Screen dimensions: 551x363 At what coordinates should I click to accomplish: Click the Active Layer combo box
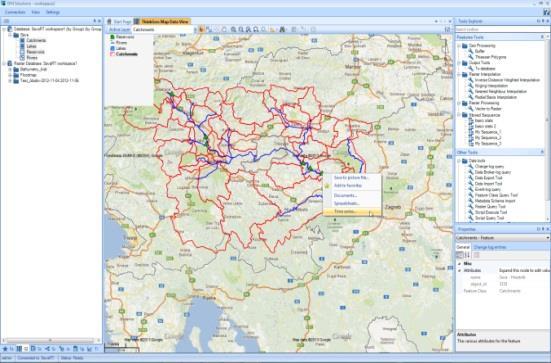click(x=163, y=30)
